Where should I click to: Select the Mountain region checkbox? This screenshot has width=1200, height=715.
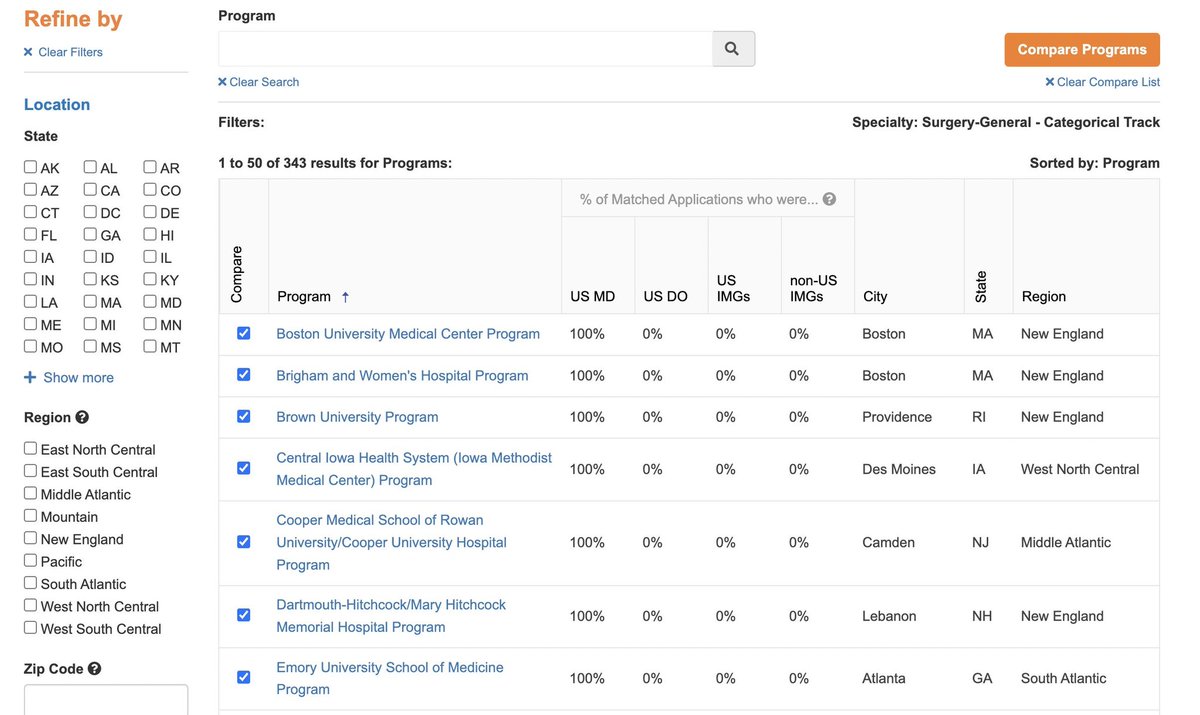30,516
